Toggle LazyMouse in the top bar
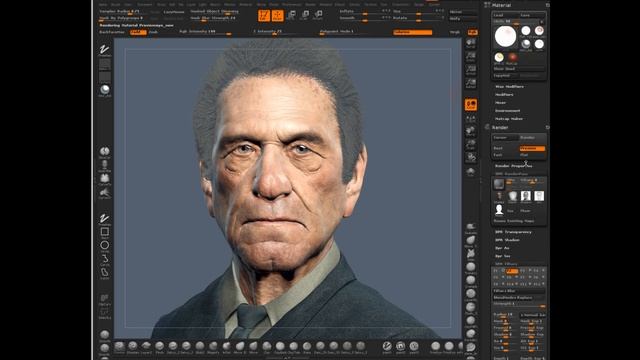The height and width of the screenshot is (360, 640). tap(174, 12)
